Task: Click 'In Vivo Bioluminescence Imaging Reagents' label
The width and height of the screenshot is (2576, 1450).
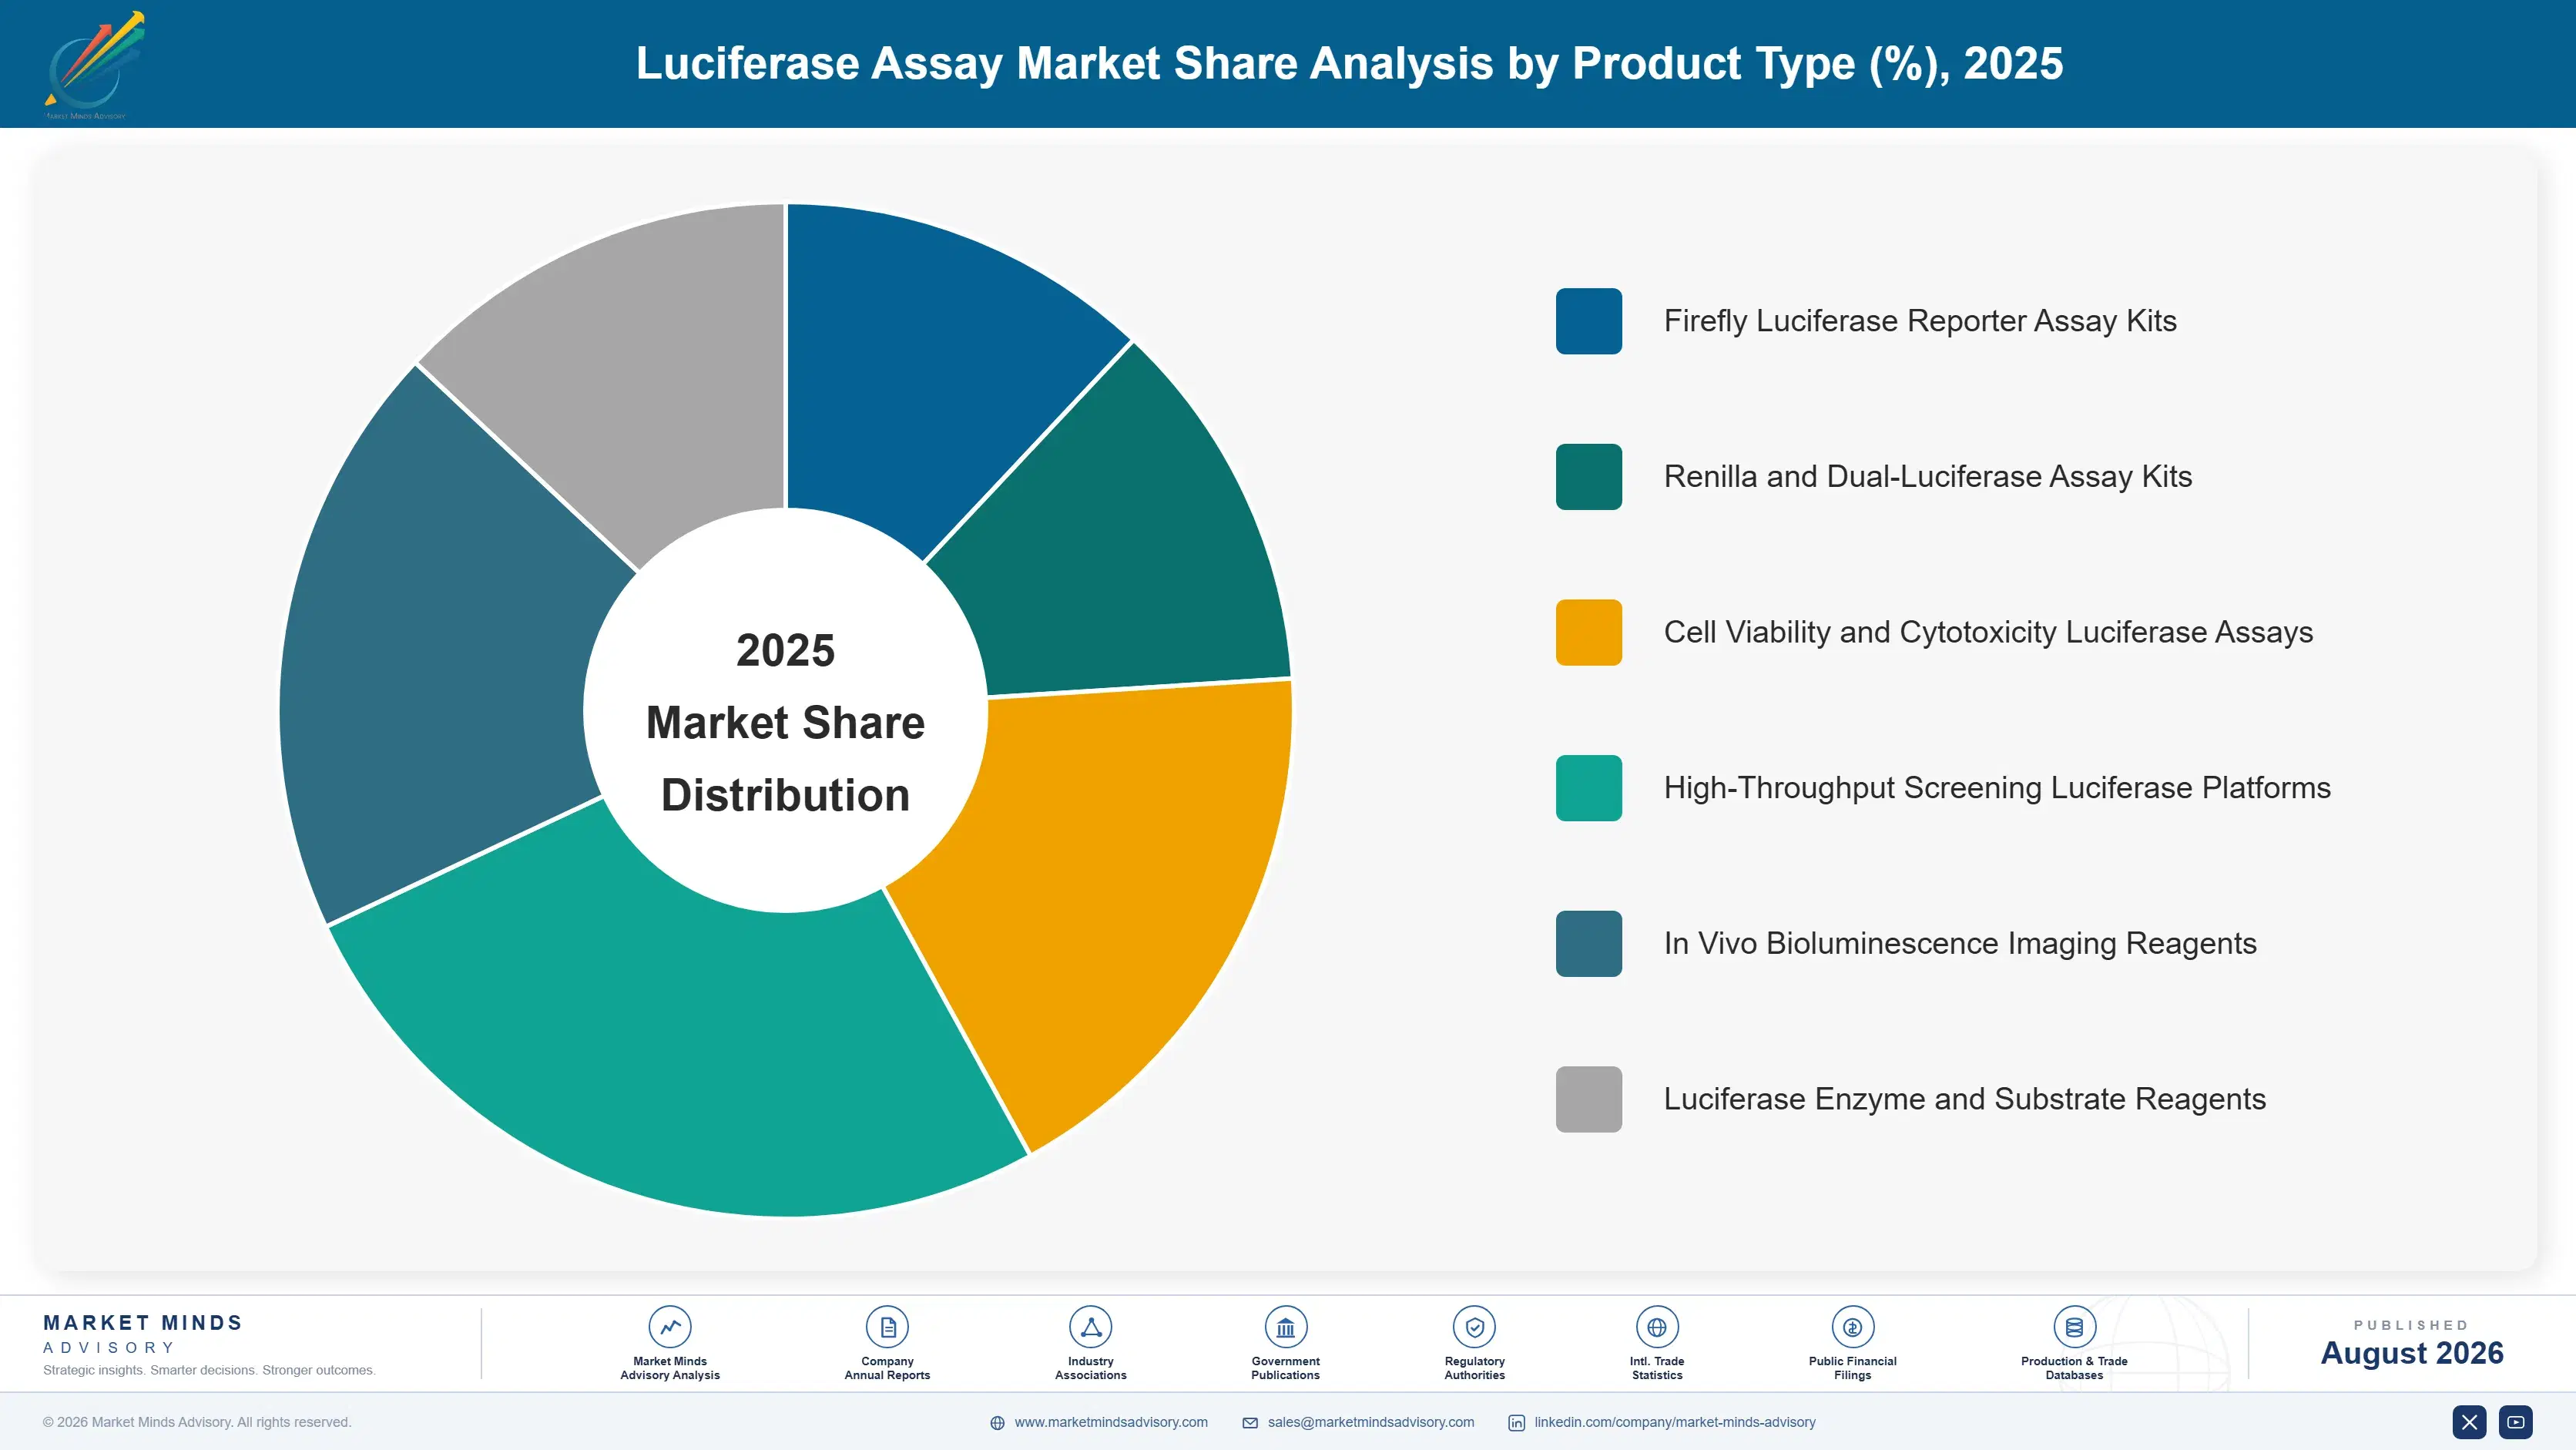Action: [x=1960, y=943]
